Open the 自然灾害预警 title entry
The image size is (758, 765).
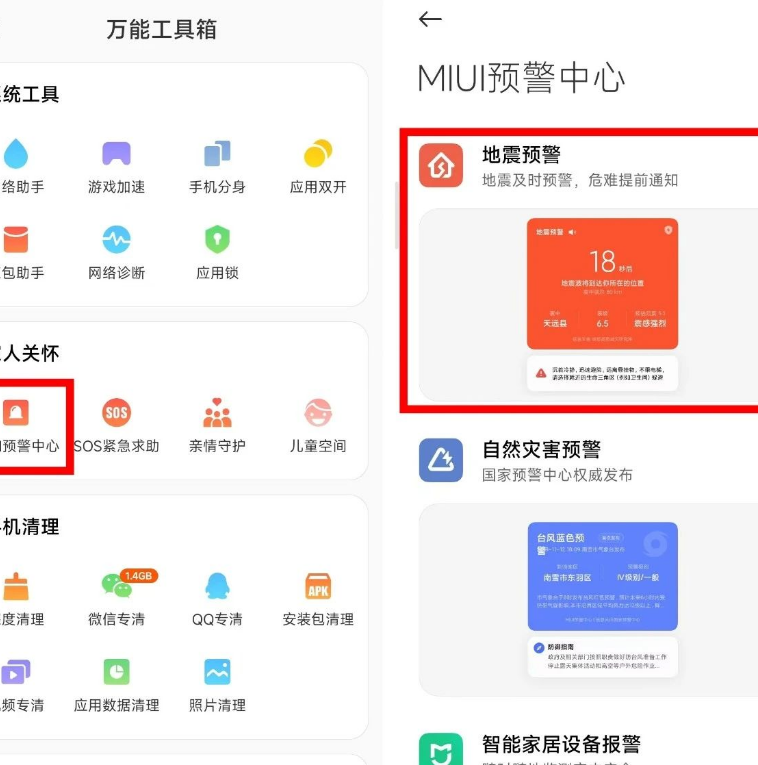point(541,449)
